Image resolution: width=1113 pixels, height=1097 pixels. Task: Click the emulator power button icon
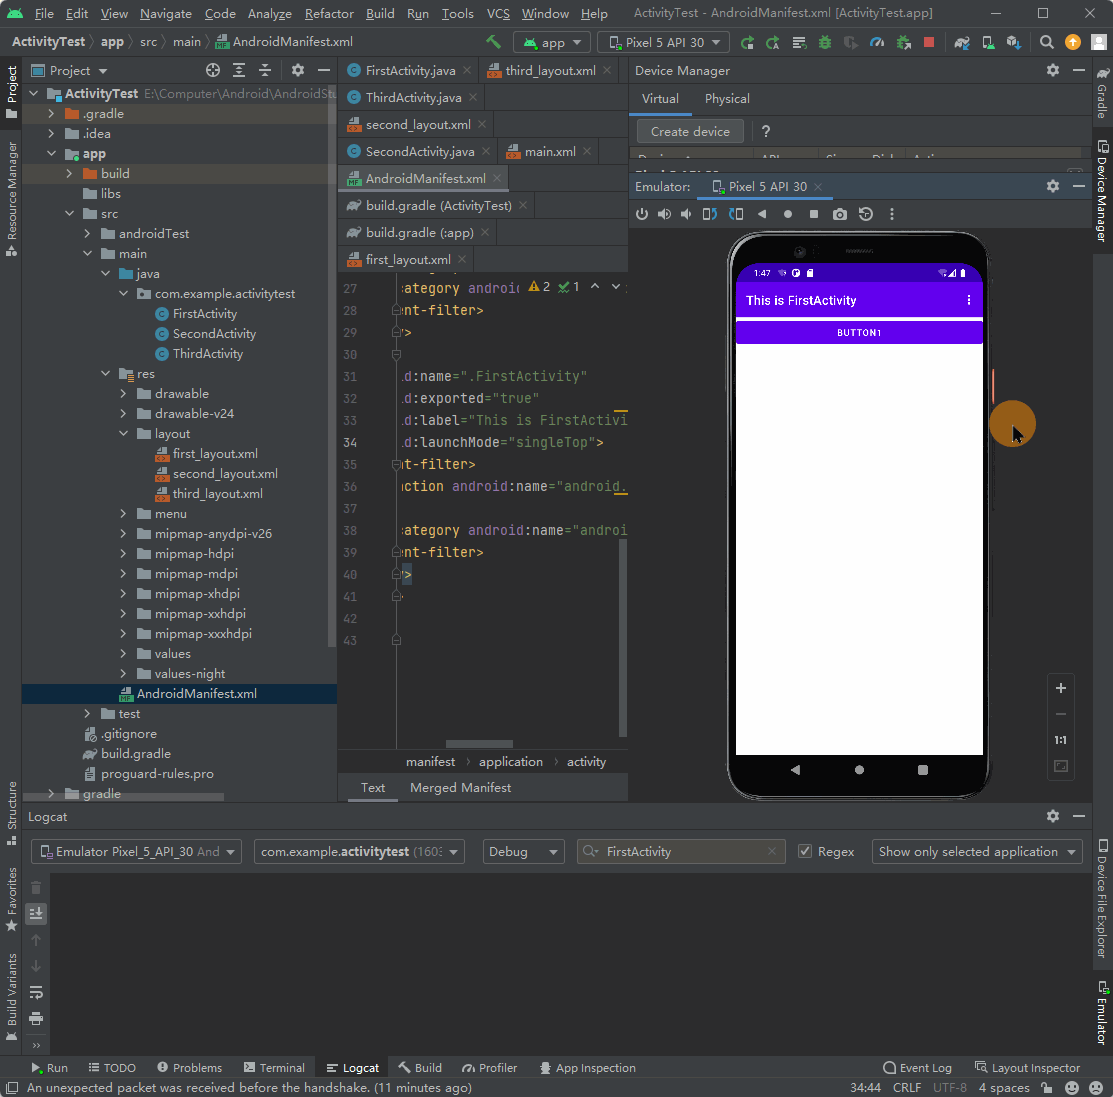click(x=642, y=214)
